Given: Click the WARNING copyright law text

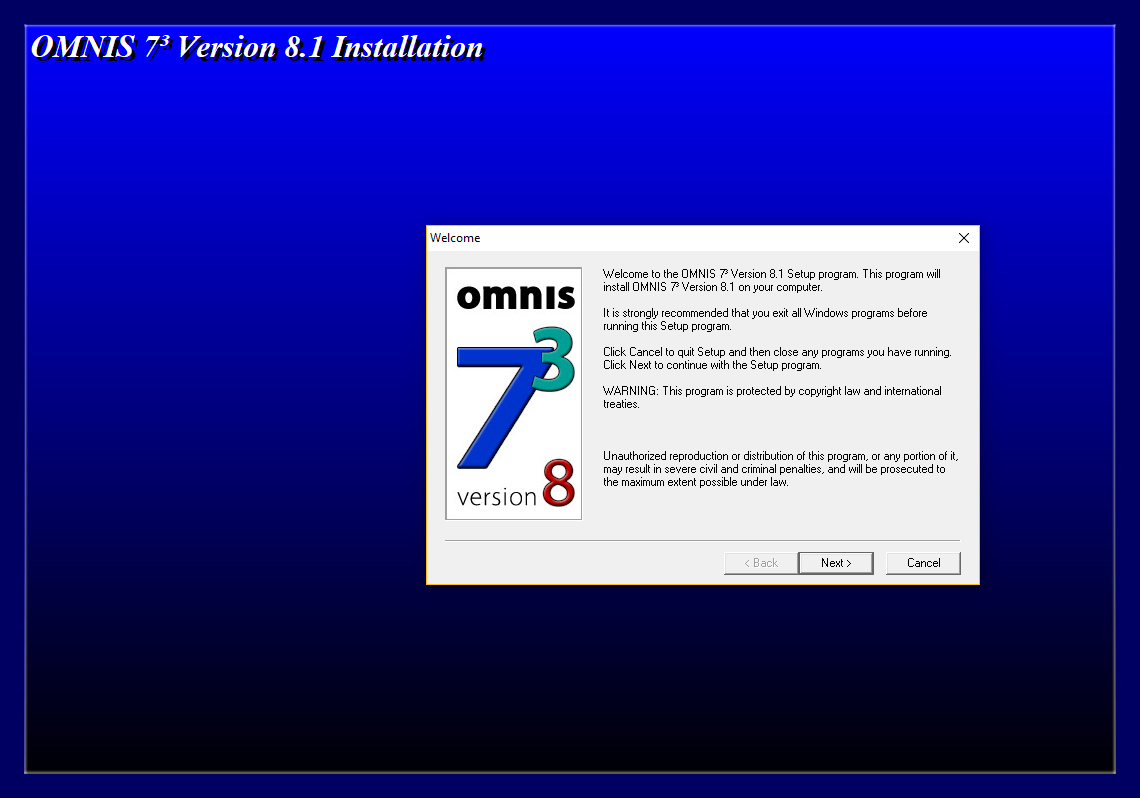Looking at the screenshot, I should coord(771,397).
